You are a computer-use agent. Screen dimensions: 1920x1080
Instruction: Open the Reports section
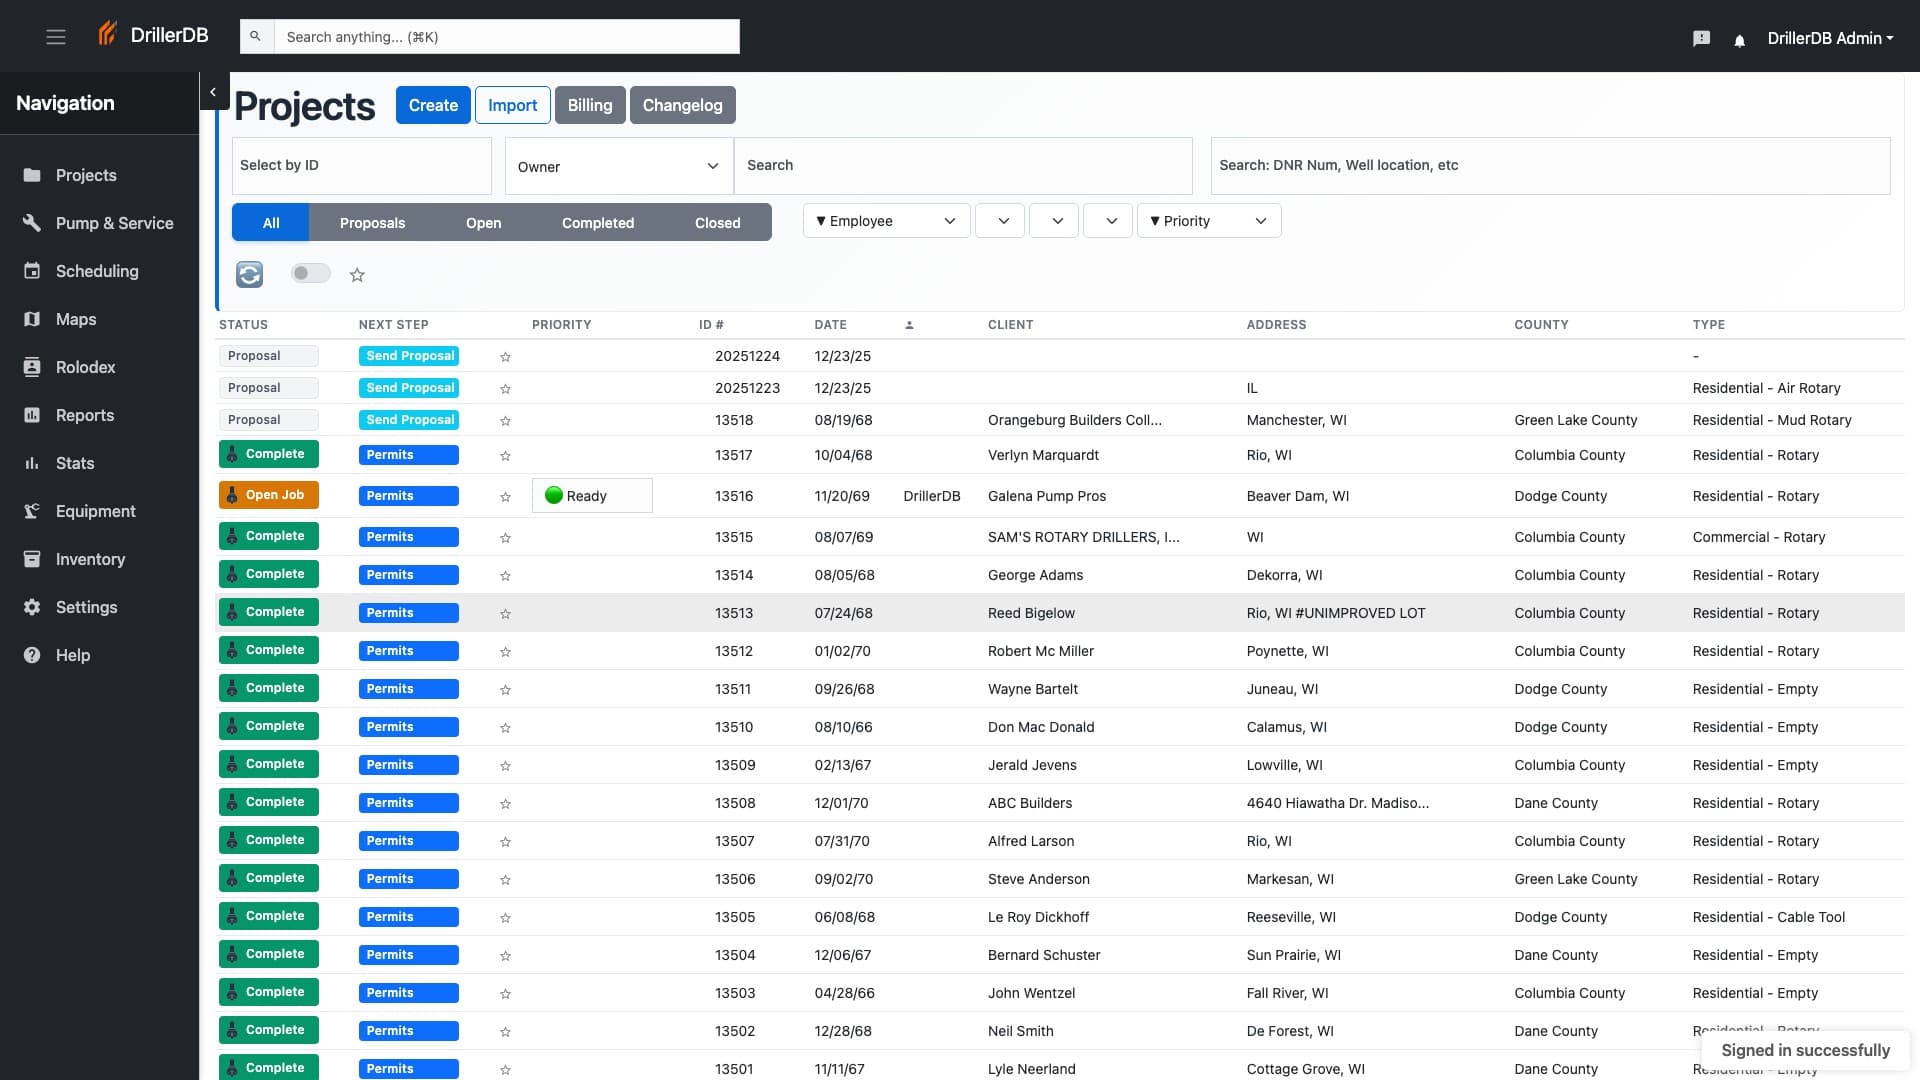pos(85,415)
